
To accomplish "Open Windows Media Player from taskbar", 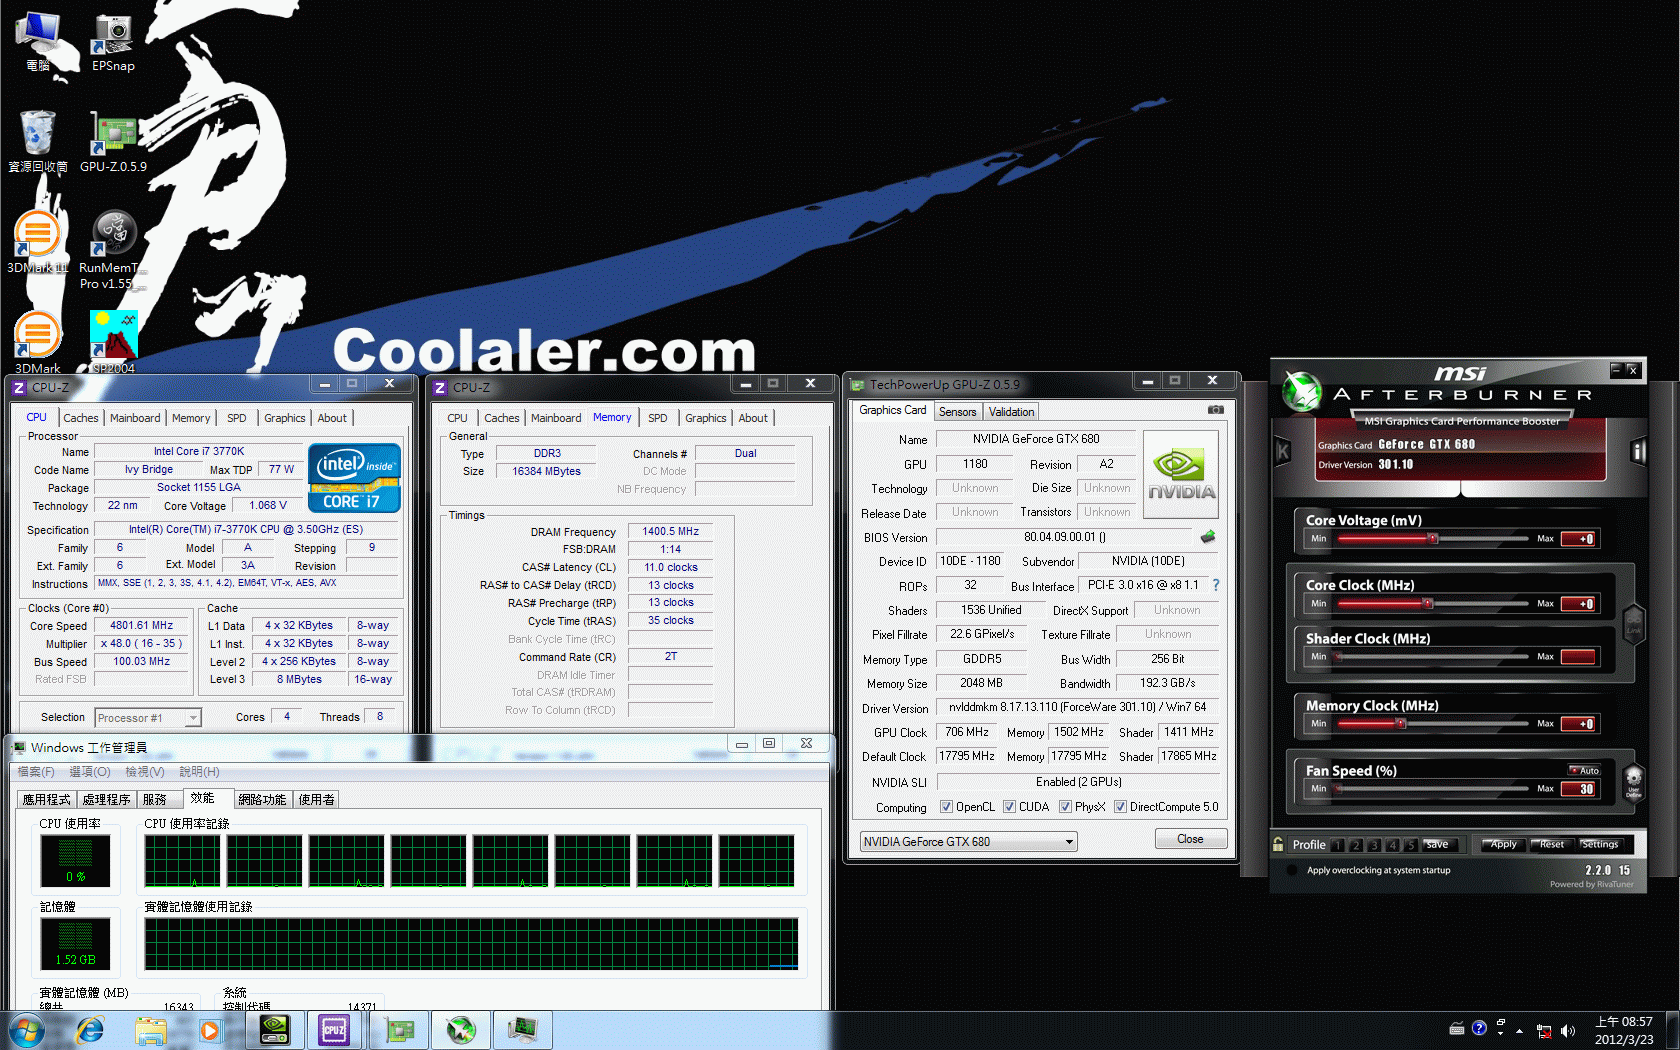I will (209, 1030).
